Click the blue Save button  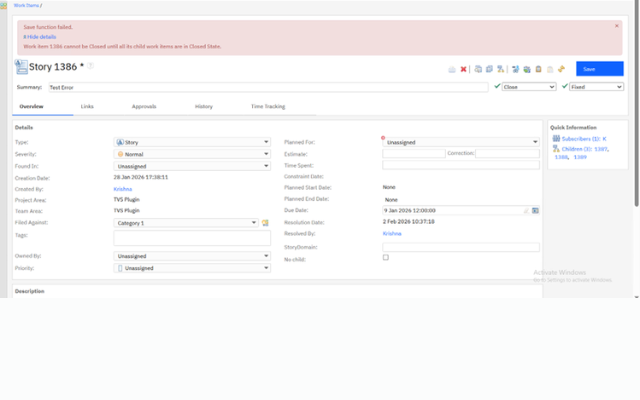click(x=600, y=69)
